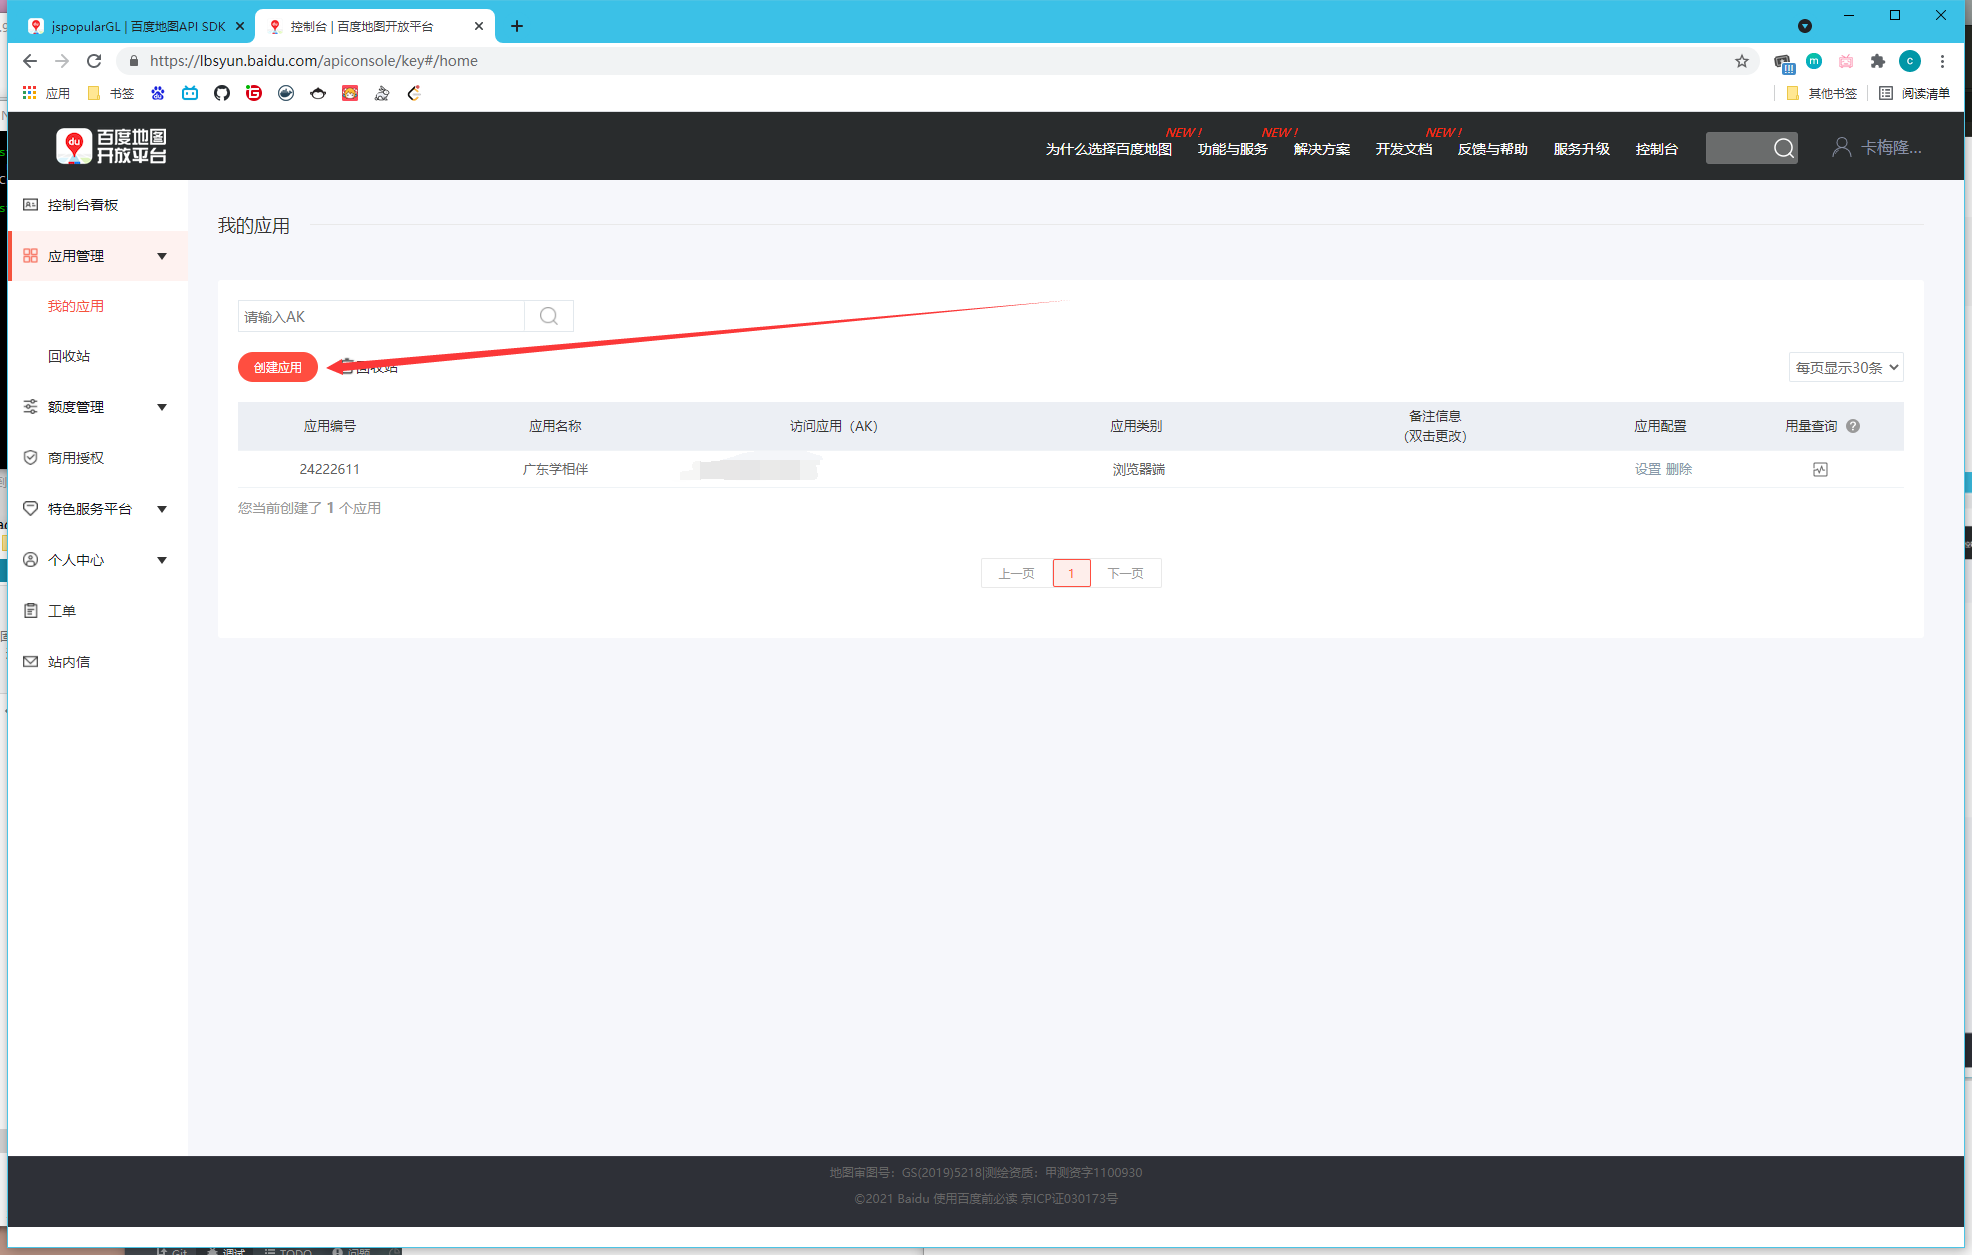Expand the 个人中心 sidebar section

[x=162, y=560]
